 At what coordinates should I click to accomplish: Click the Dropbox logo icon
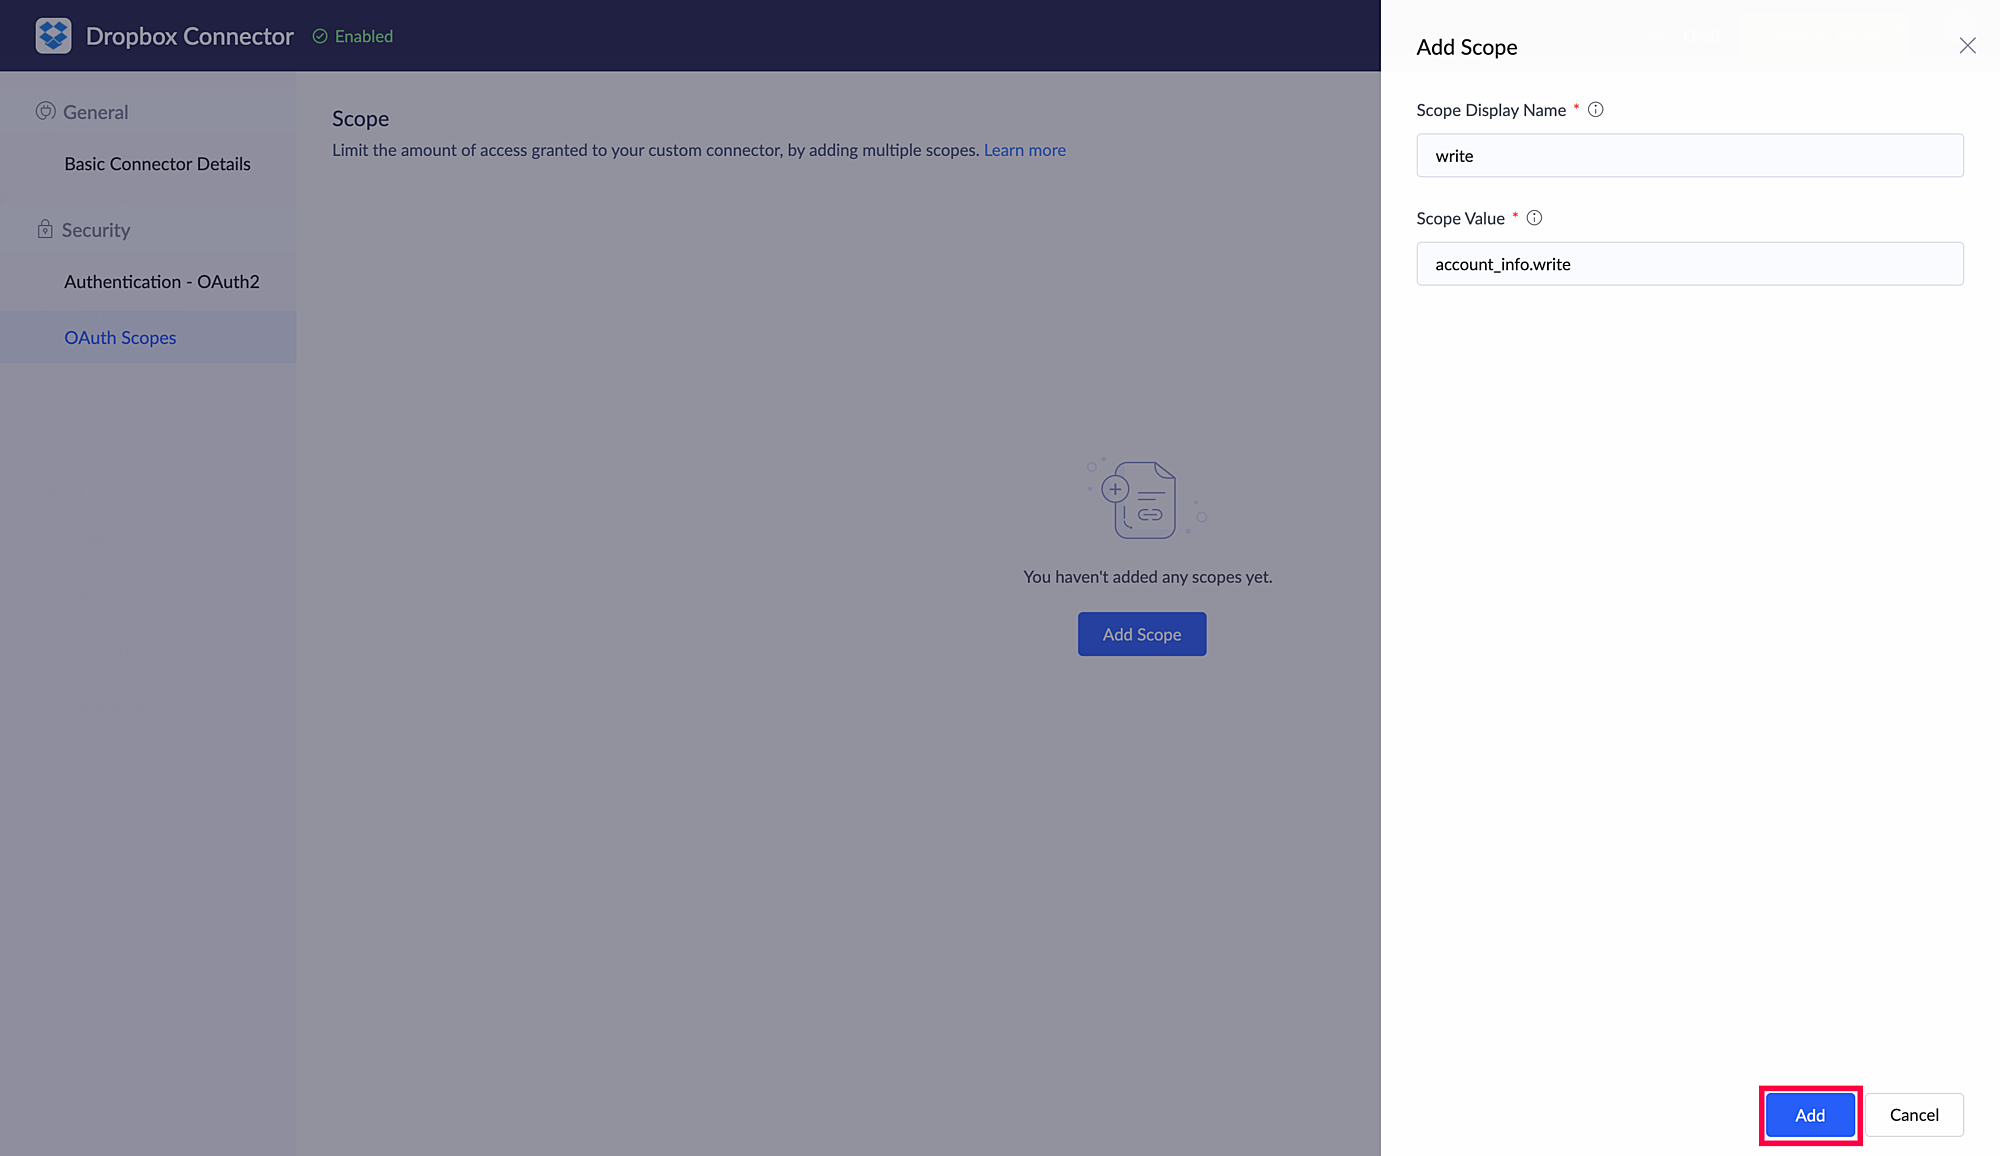coord(53,36)
